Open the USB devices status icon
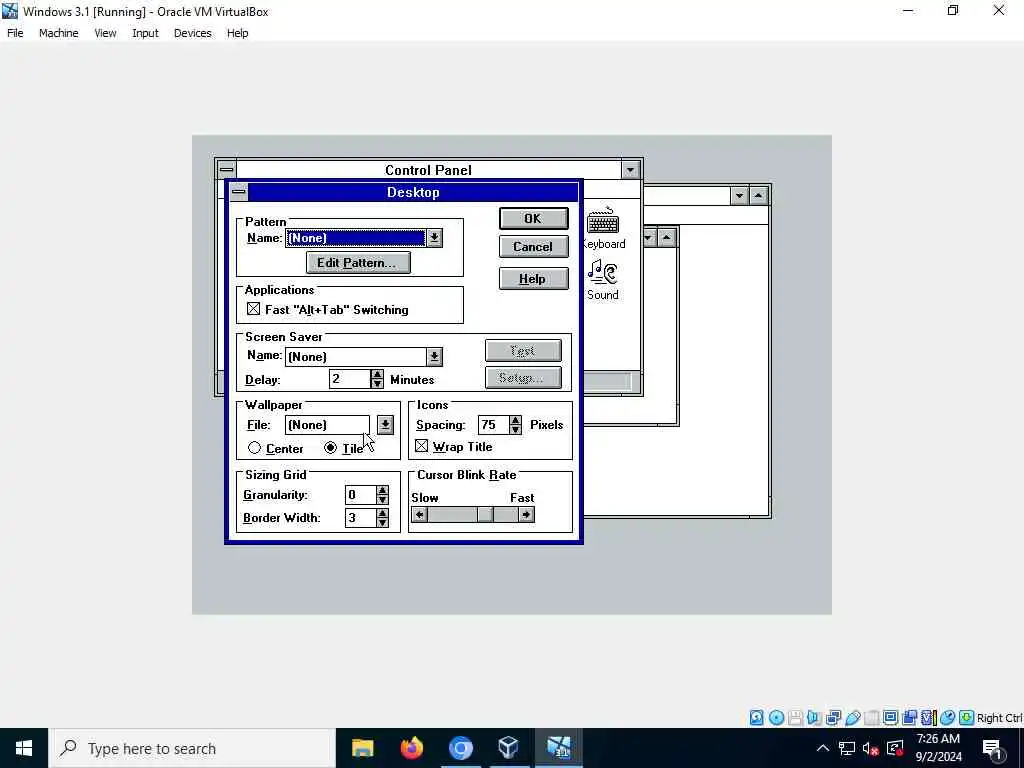 tap(852, 718)
